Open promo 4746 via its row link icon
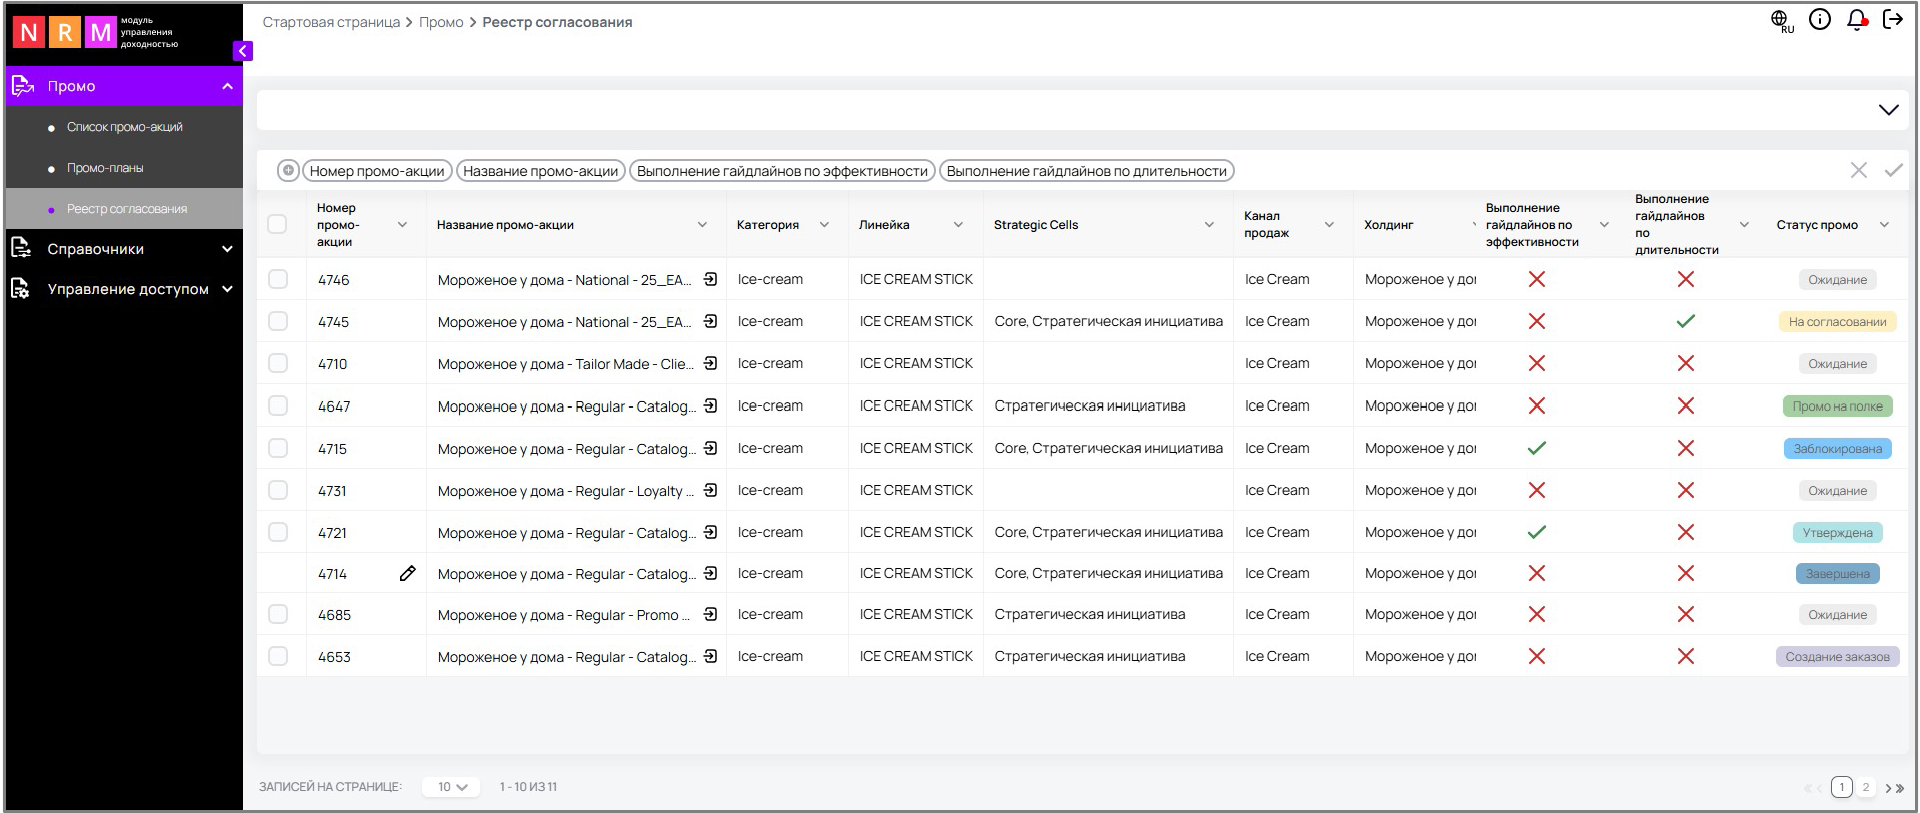Screen dimensions: 1920x813 710,280
